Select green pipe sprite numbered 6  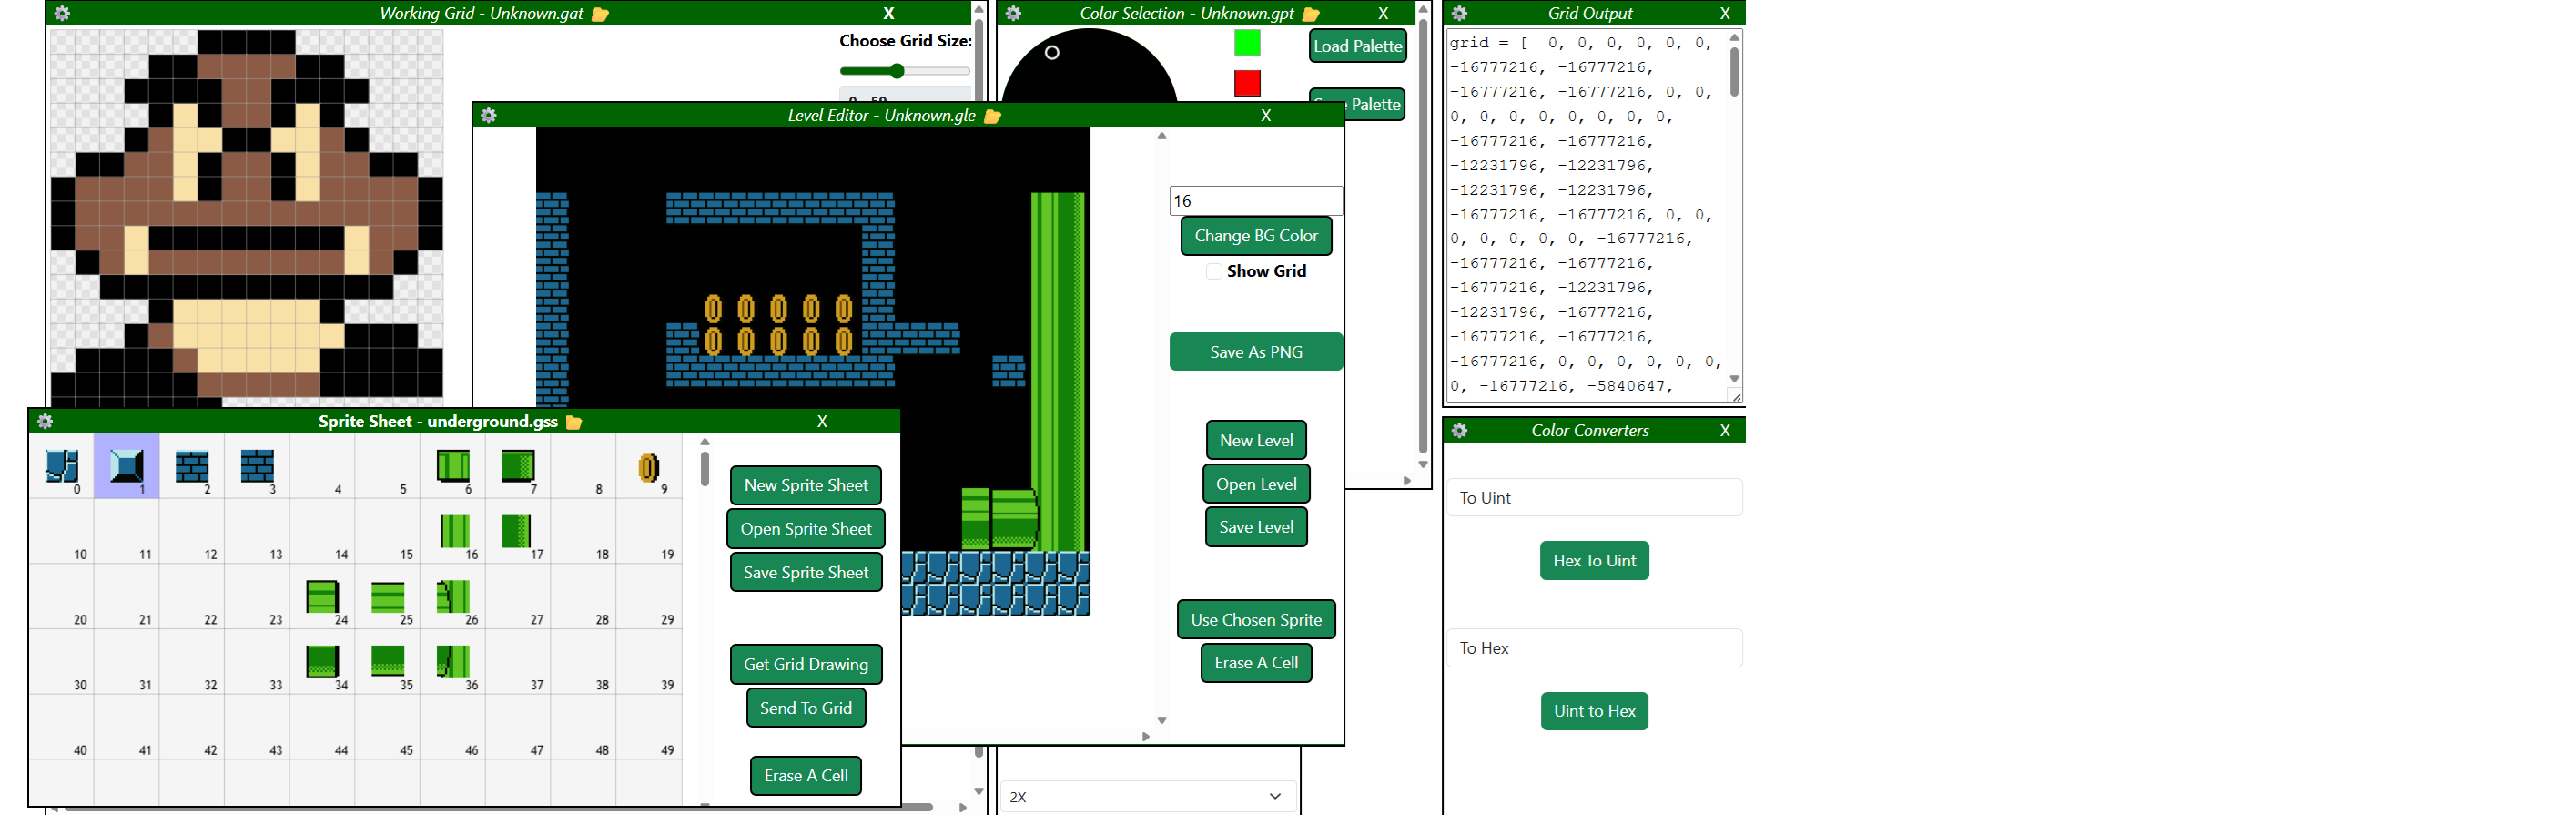click(453, 466)
